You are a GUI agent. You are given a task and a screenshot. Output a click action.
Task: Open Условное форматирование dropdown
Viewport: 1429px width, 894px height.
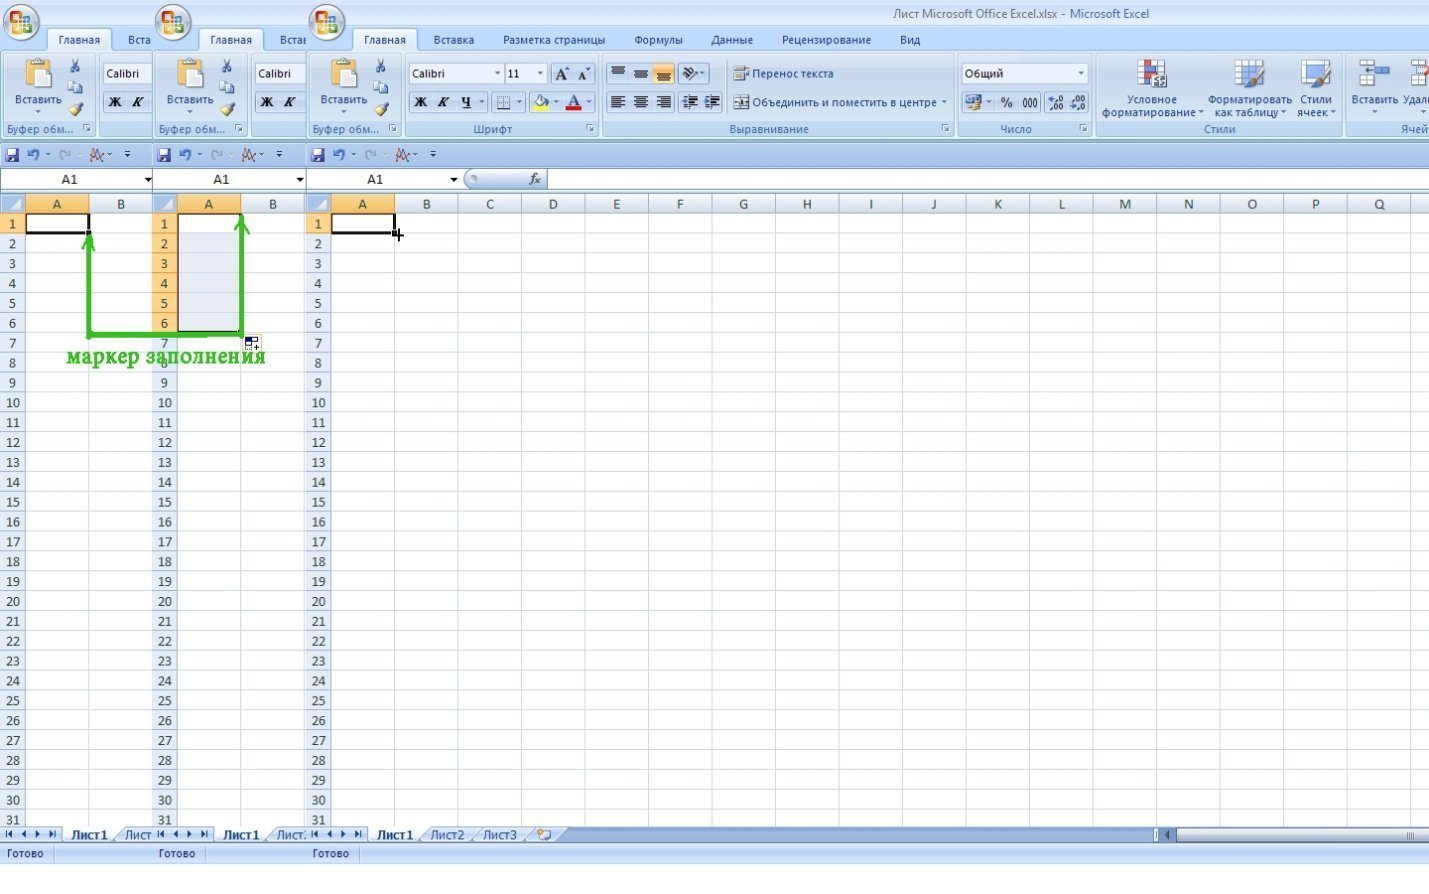[1152, 88]
